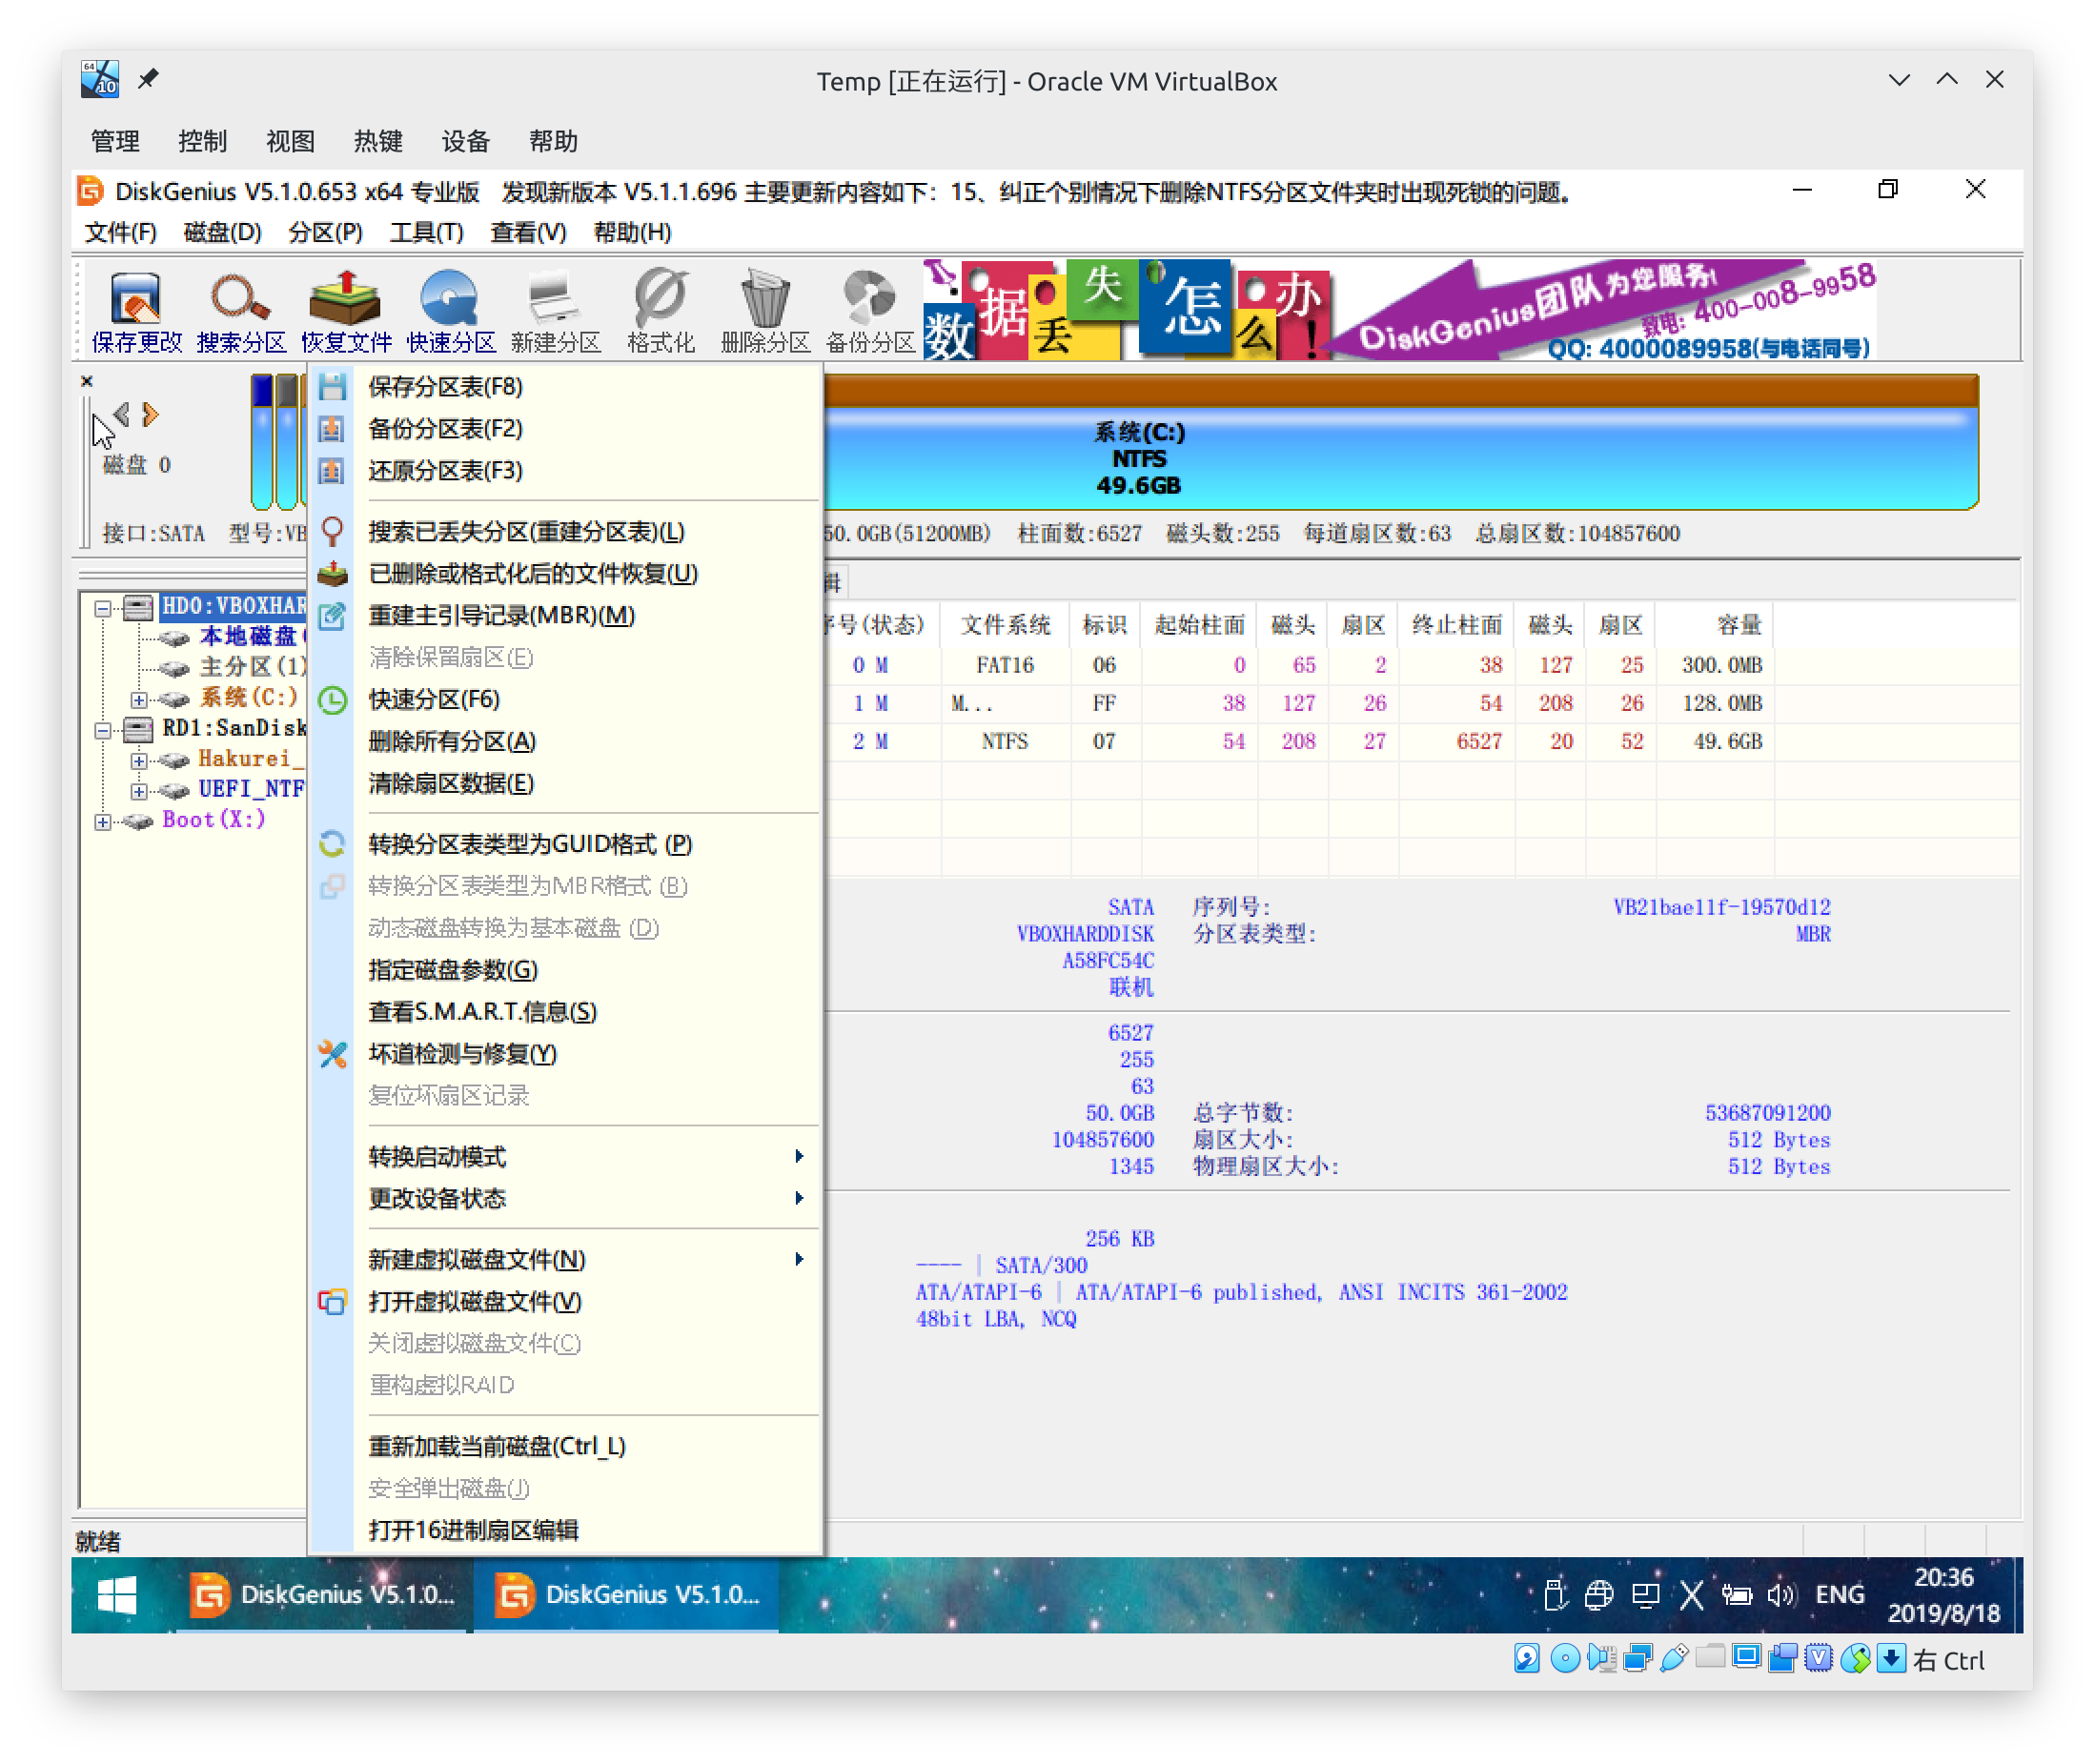Select the FAT16 300.0MB partition row
This screenshot has height=1764, width=2095.
pos(1297,665)
